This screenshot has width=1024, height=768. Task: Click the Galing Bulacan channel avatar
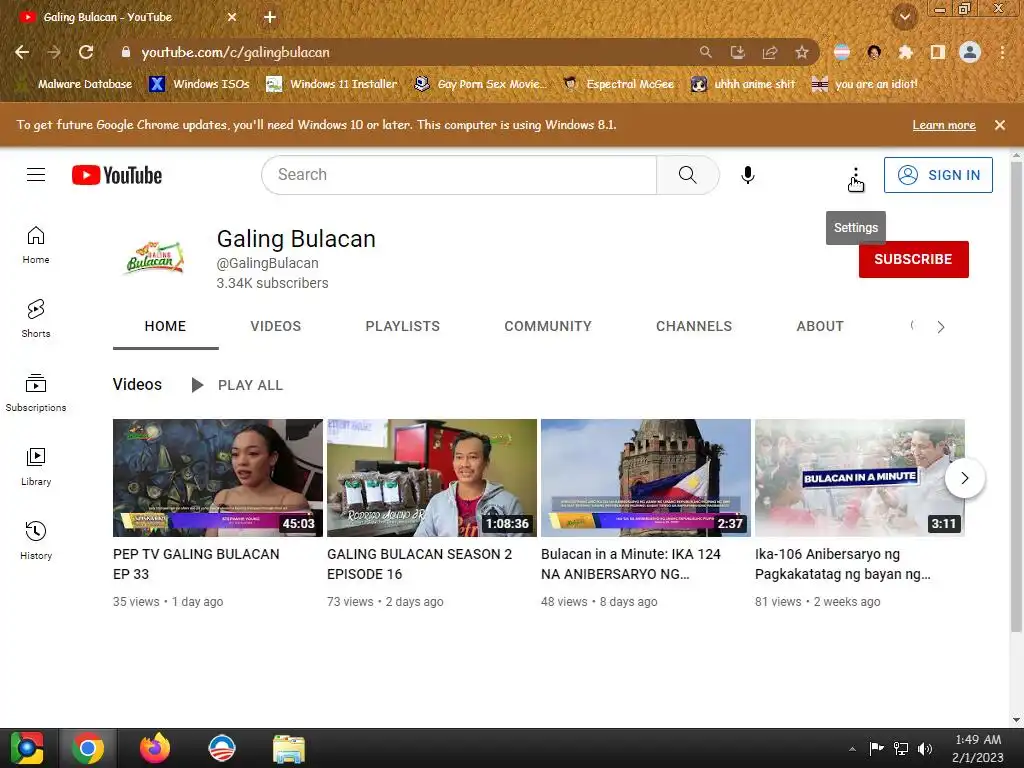(154, 259)
